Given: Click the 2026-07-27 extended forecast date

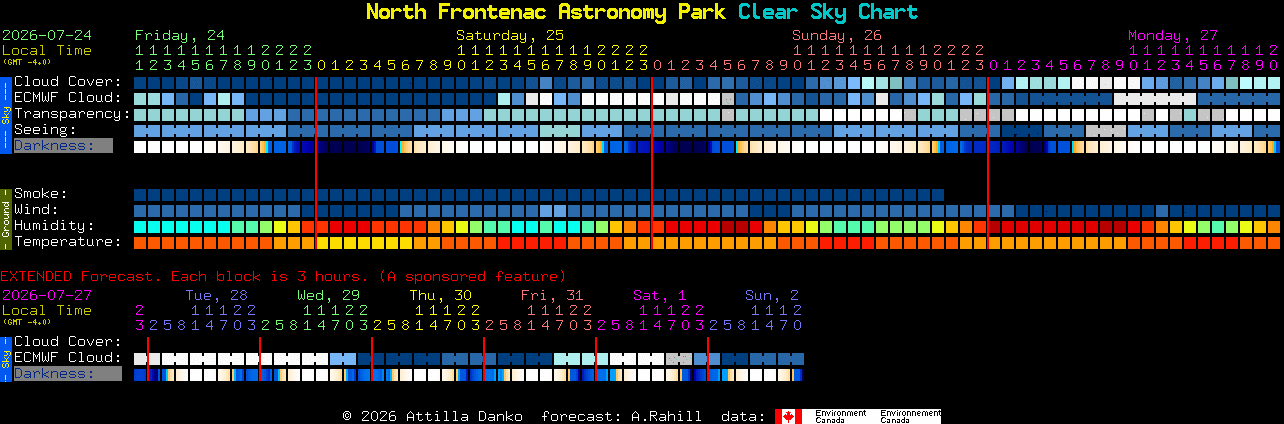Looking at the screenshot, I should (47, 295).
